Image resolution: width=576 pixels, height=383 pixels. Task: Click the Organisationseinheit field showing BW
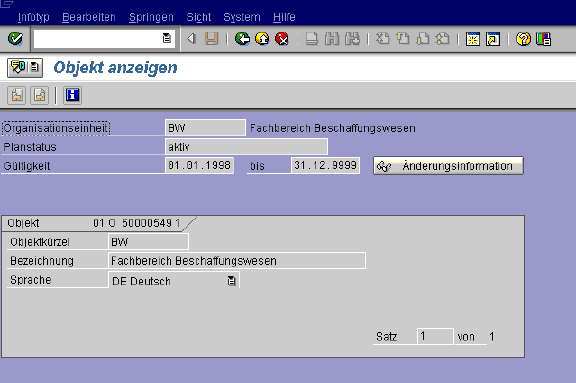[205, 128]
